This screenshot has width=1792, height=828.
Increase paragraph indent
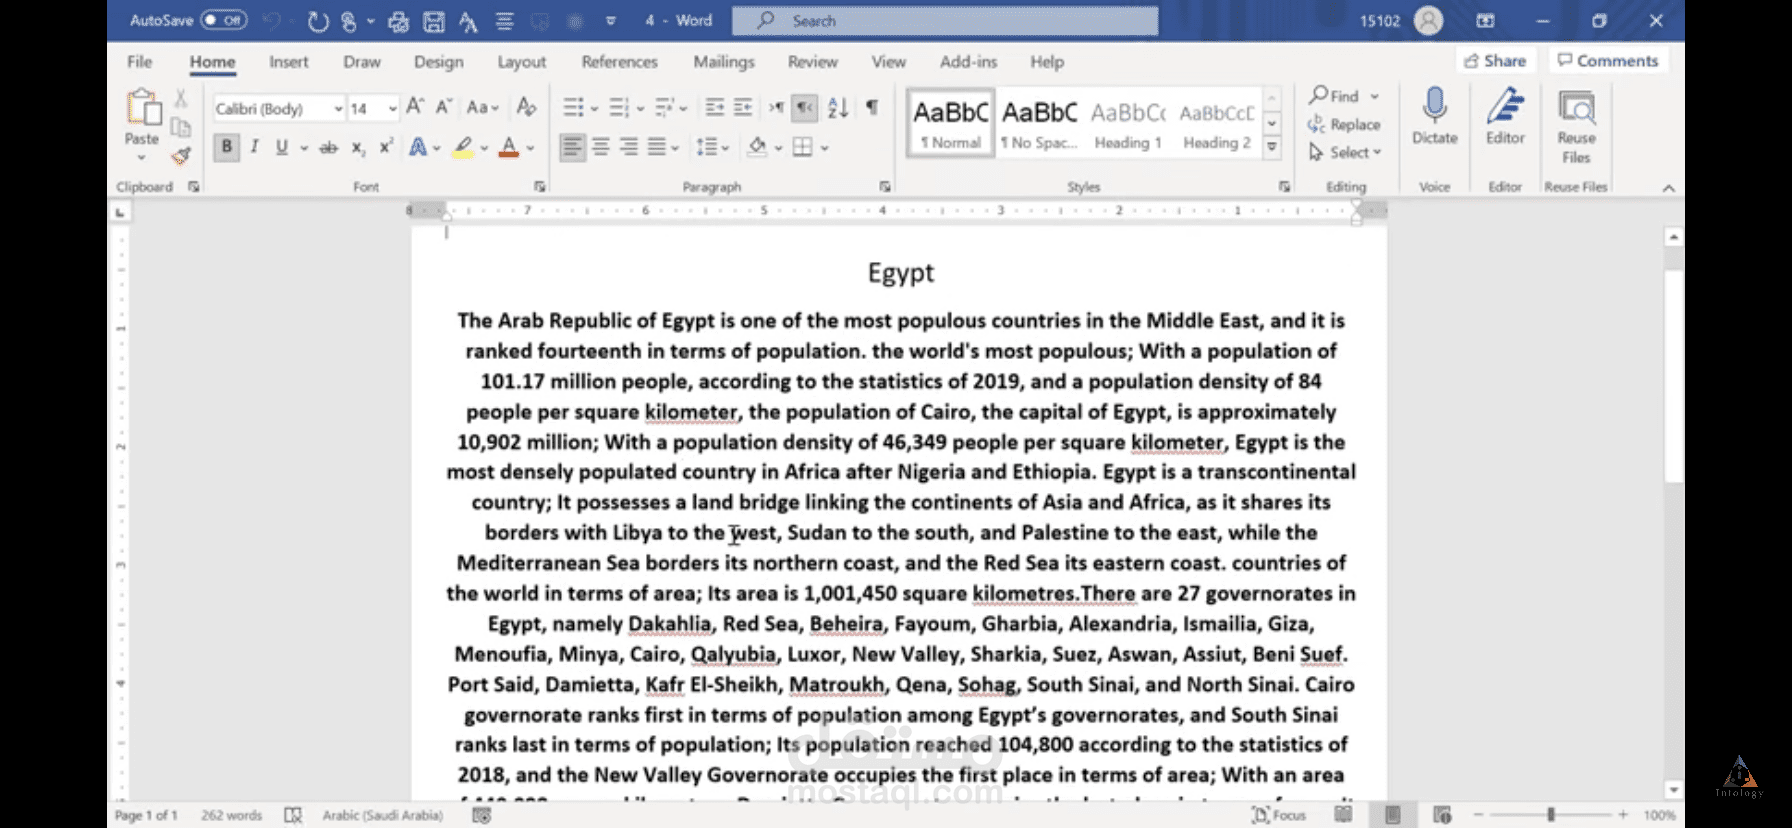(x=743, y=107)
